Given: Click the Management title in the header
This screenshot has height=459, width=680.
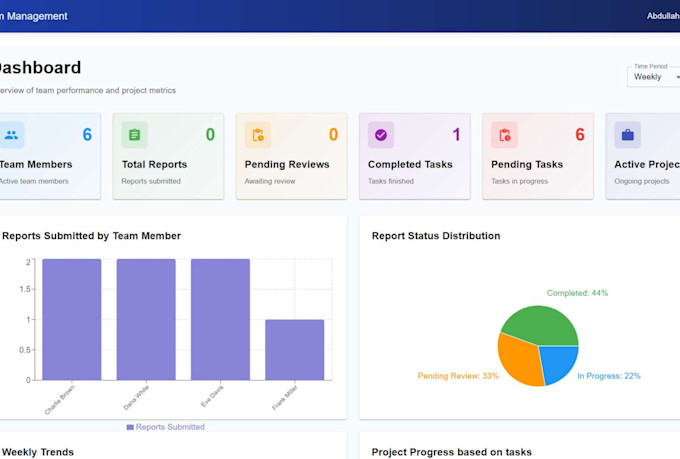Looking at the screenshot, I should pos(34,16).
